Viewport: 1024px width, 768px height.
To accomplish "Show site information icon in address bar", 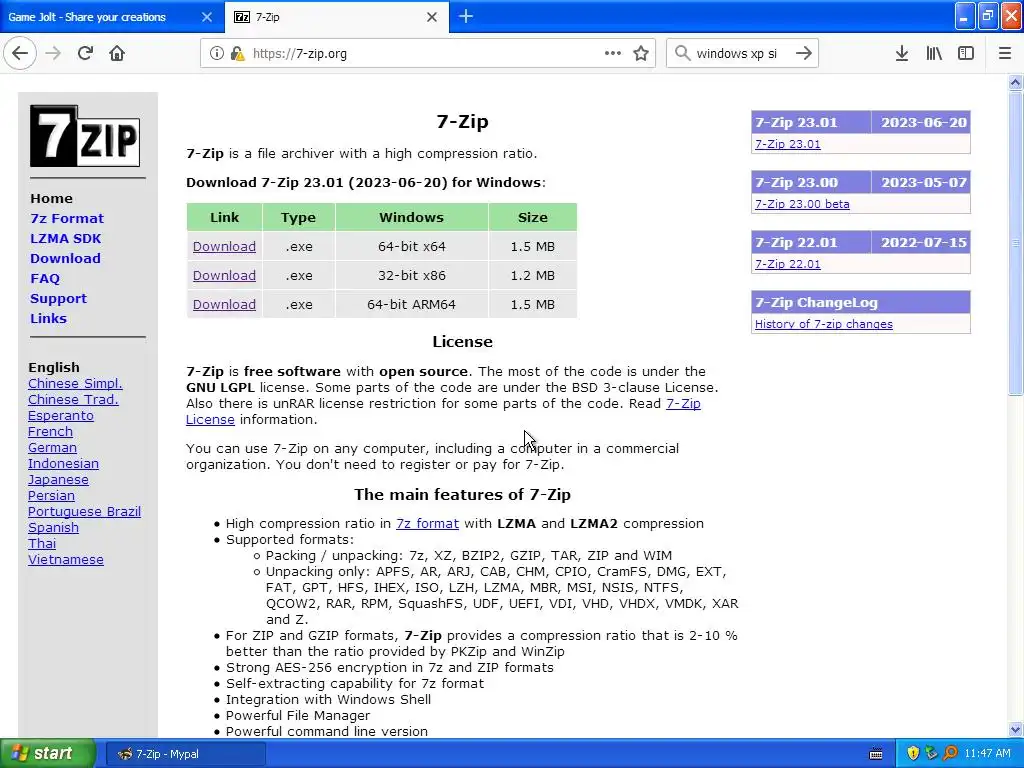I will (216, 54).
